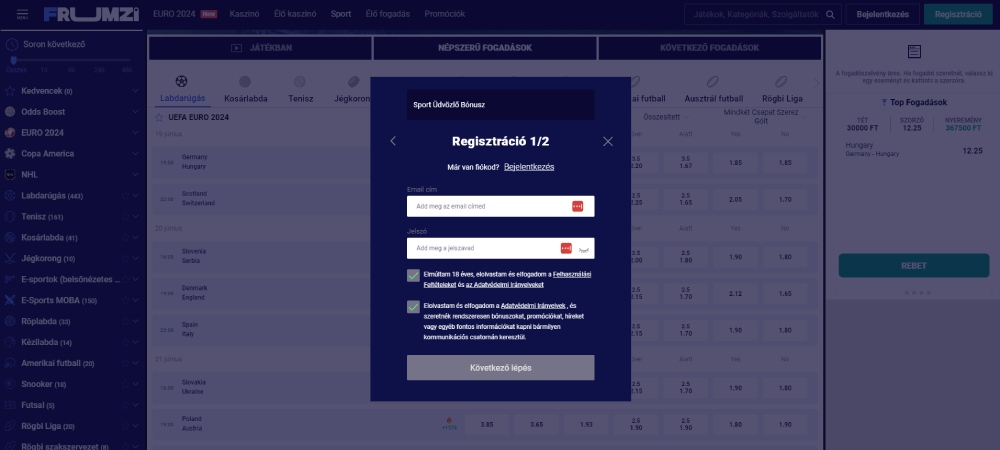The image size is (1000, 450).
Task: Open the hamburger menu icon
Action: click(x=22, y=14)
